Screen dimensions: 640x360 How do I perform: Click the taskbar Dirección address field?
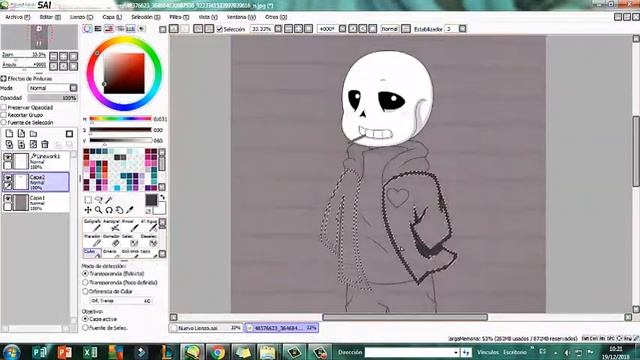(x=412, y=352)
